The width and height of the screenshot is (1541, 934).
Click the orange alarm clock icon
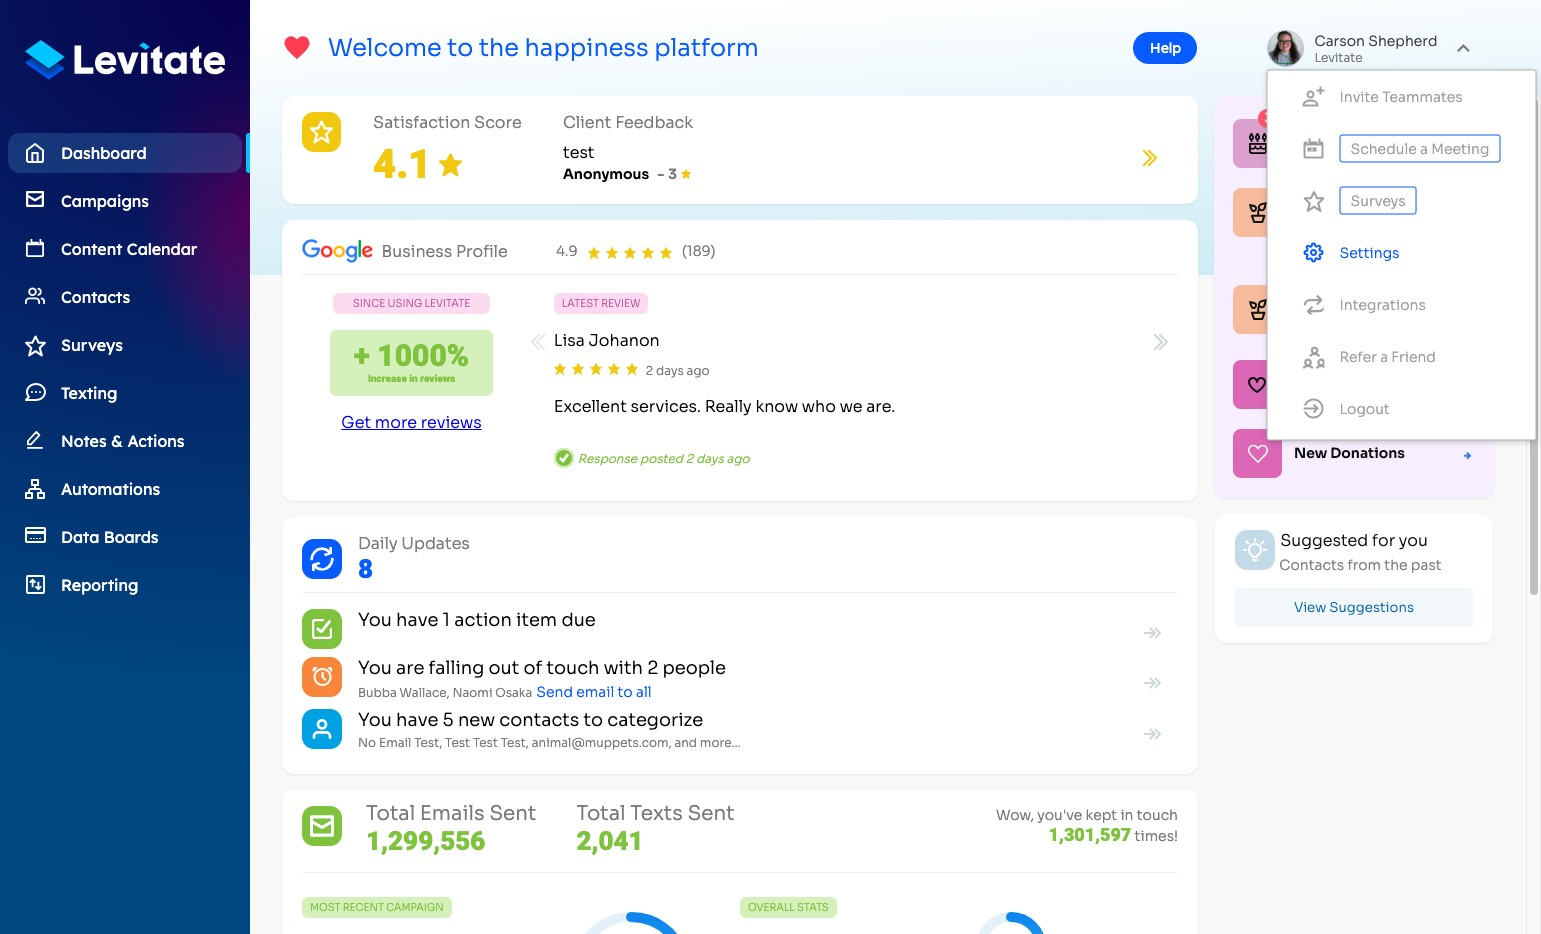point(322,677)
